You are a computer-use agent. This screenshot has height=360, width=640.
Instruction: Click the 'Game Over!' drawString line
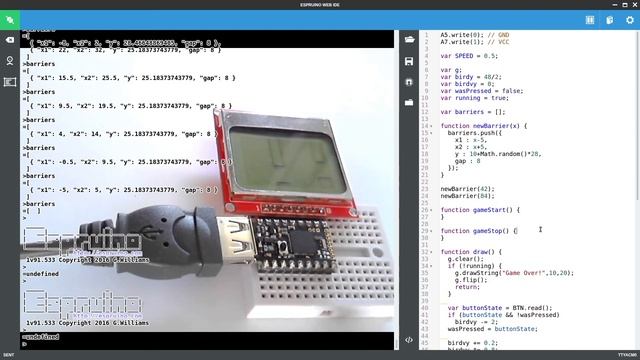coord(514,273)
